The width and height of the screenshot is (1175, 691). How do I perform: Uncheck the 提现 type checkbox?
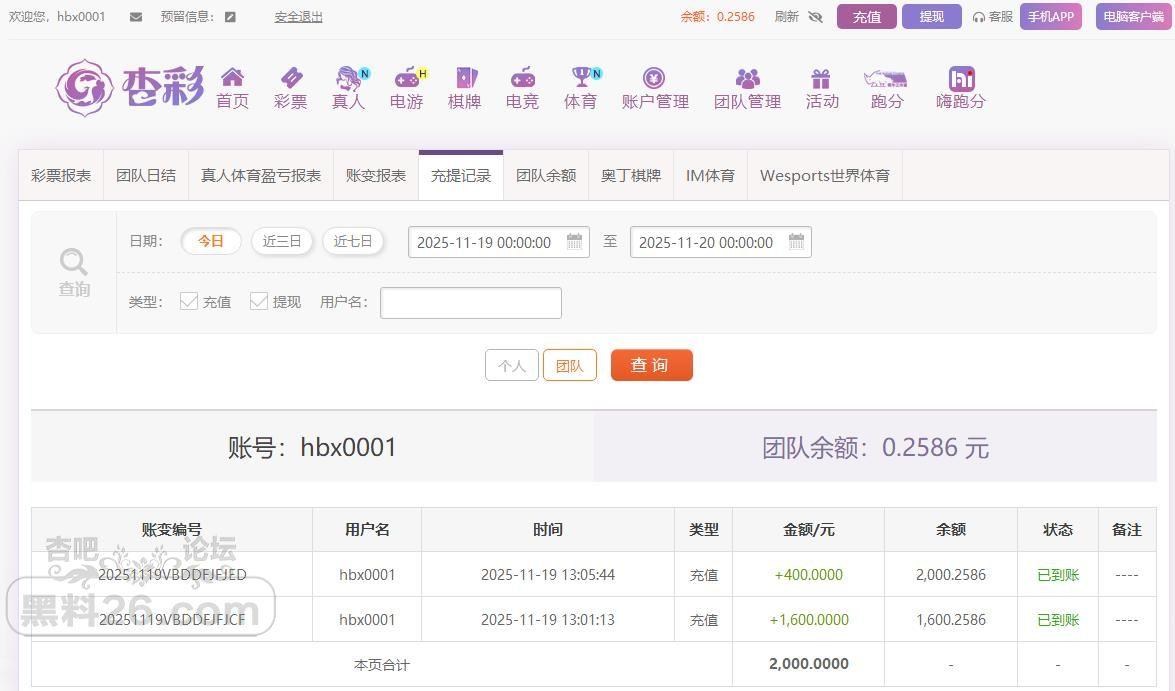click(x=259, y=301)
